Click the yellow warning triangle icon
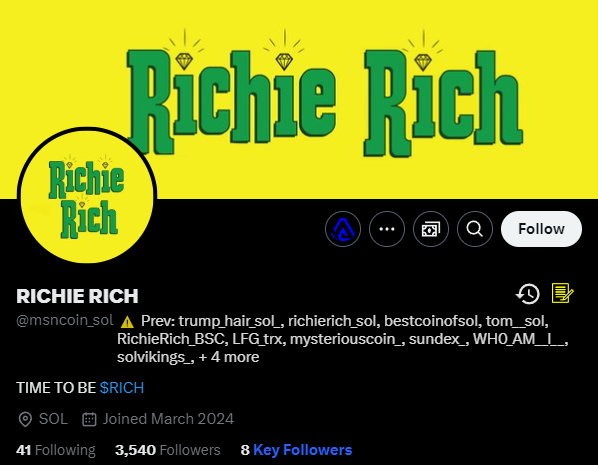This screenshot has height=465, width=598. 127,322
